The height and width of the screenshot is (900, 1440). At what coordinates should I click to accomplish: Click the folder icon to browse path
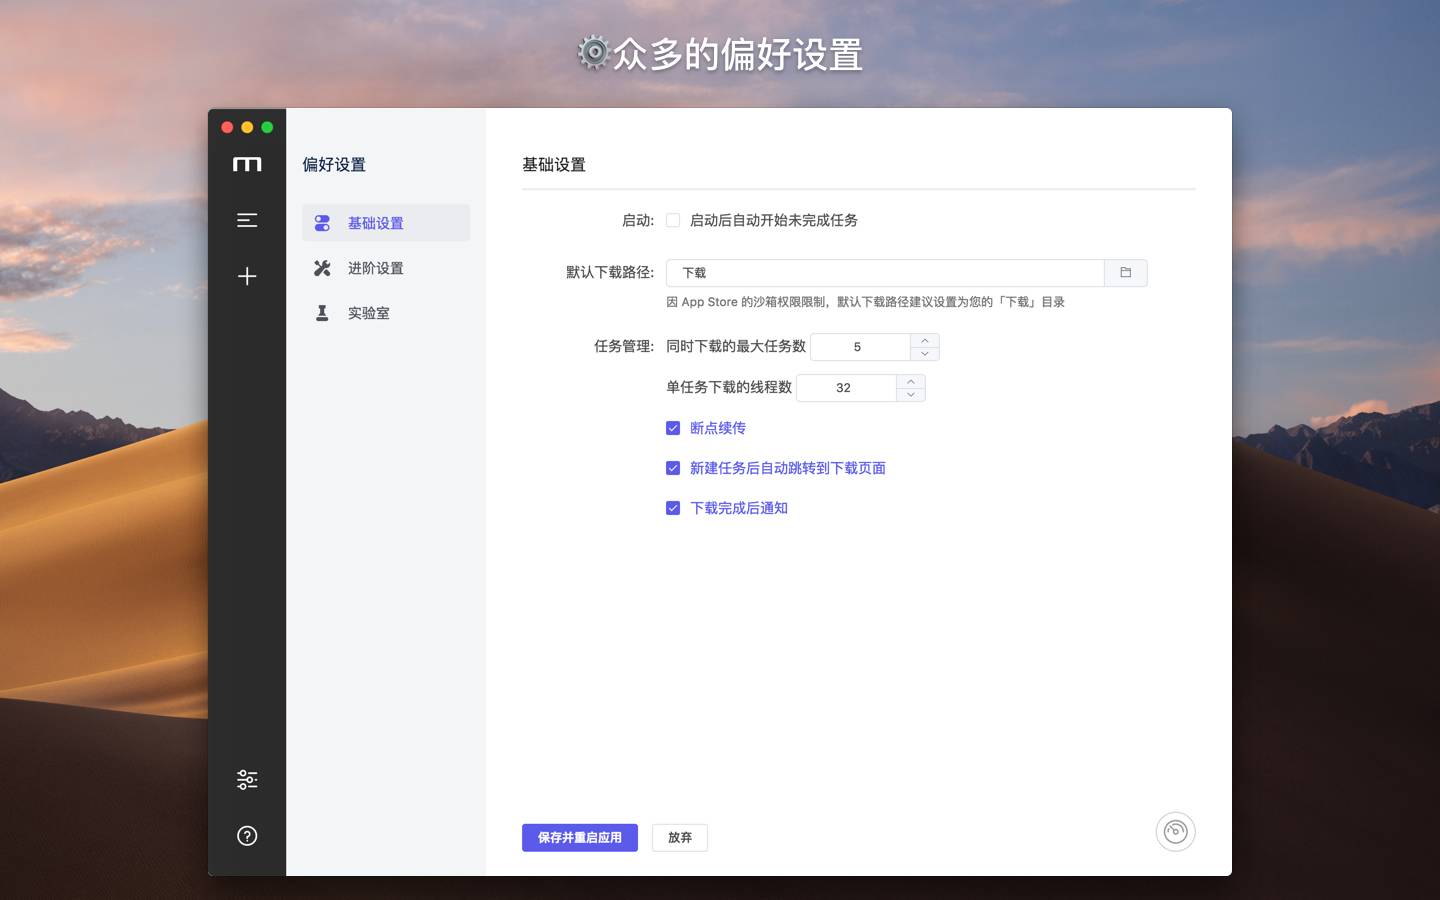pos(1125,273)
